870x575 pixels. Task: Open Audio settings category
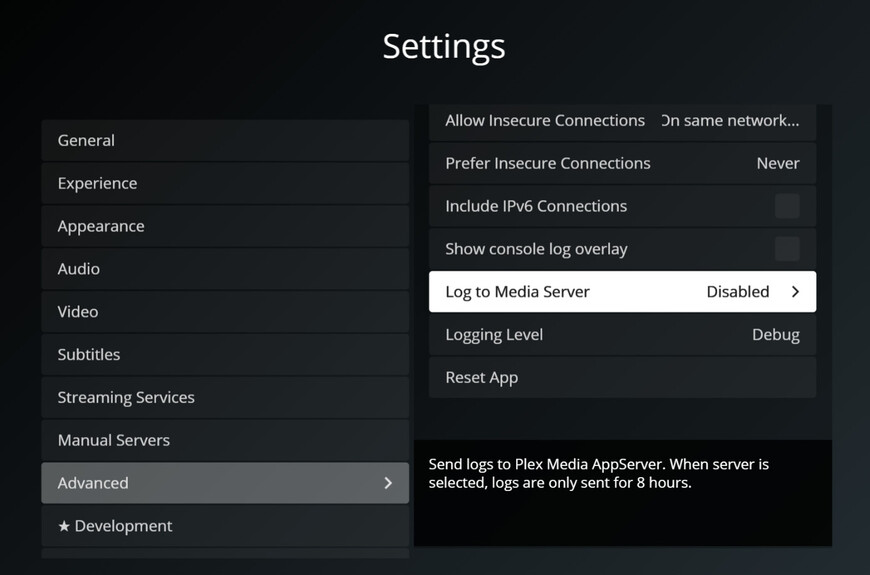click(x=225, y=269)
